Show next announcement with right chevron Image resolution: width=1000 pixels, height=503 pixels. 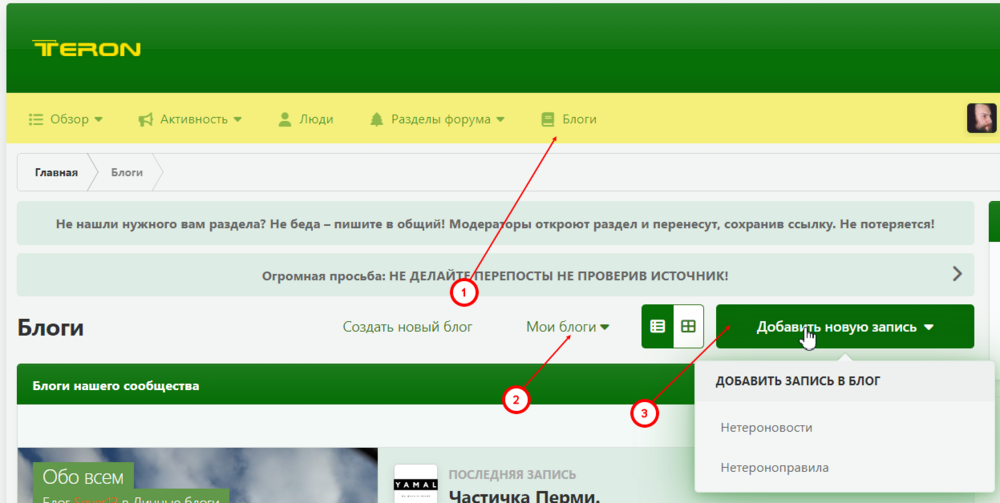(957, 274)
